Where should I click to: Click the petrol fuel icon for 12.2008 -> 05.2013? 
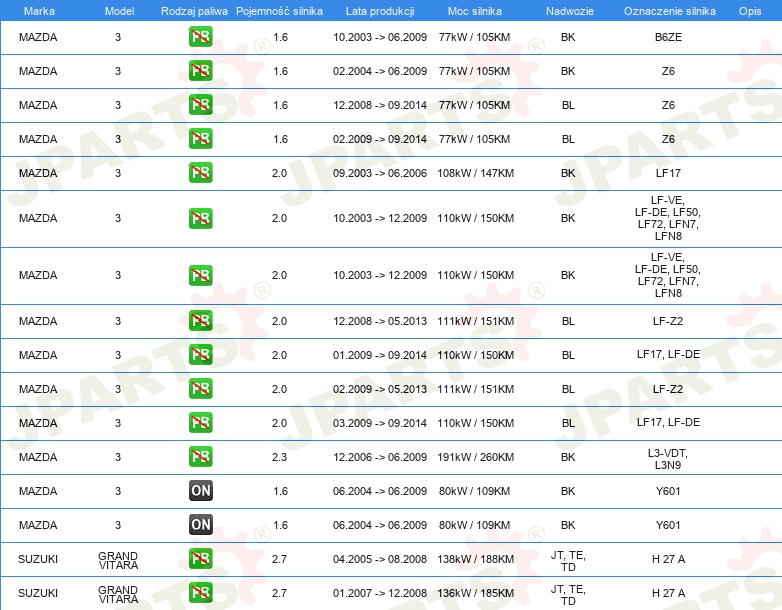[200, 321]
